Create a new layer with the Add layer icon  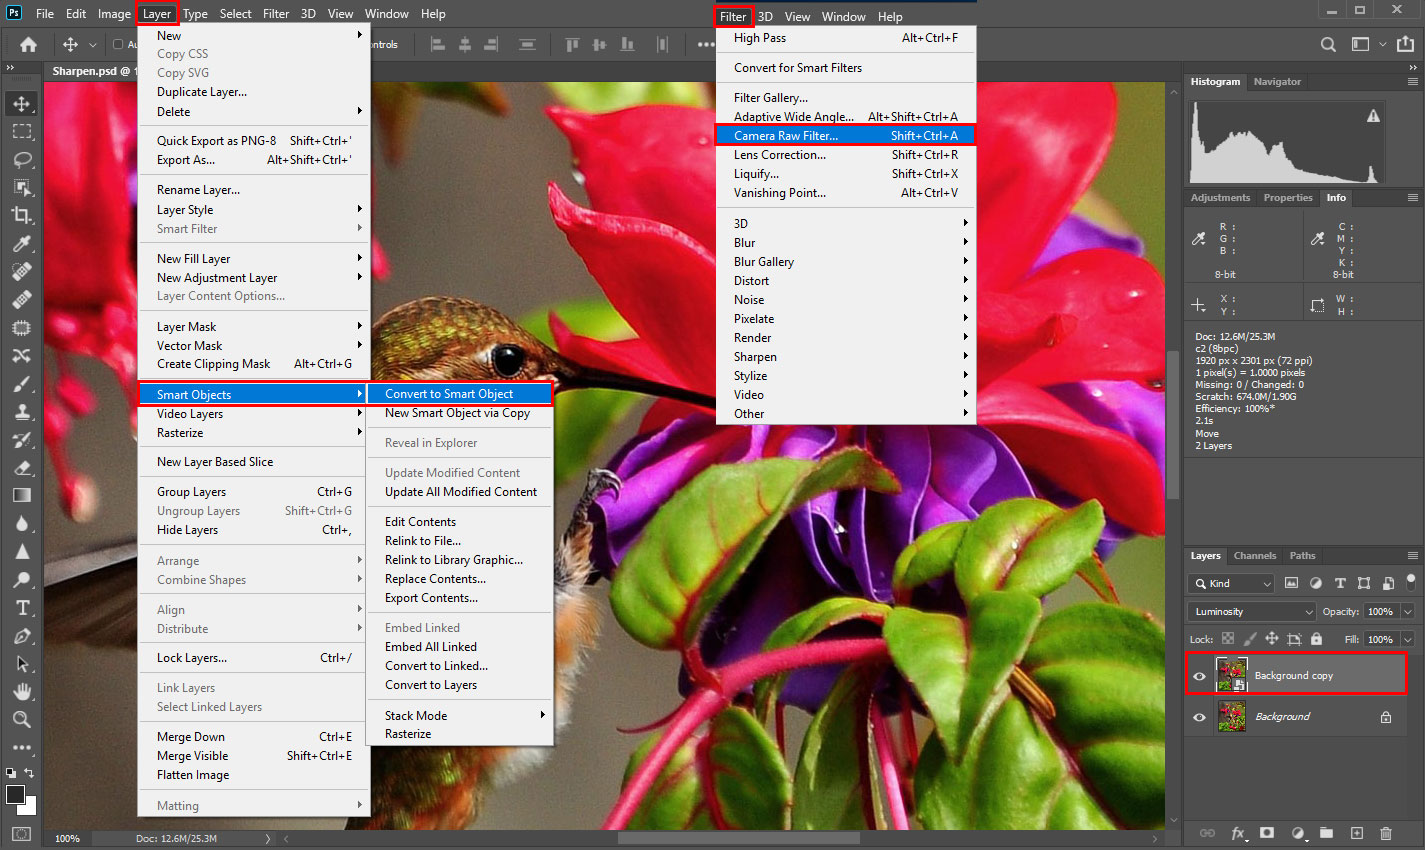(1356, 833)
